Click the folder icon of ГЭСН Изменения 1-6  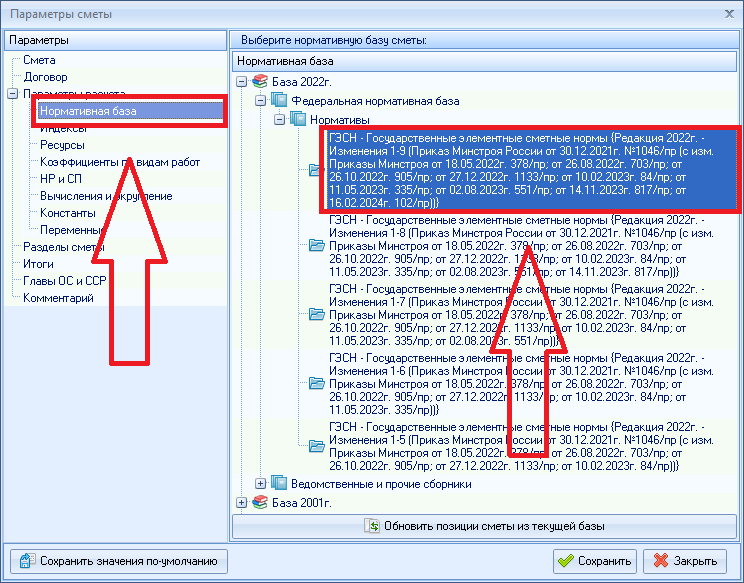pyautogui.click(x=316, y=383)
